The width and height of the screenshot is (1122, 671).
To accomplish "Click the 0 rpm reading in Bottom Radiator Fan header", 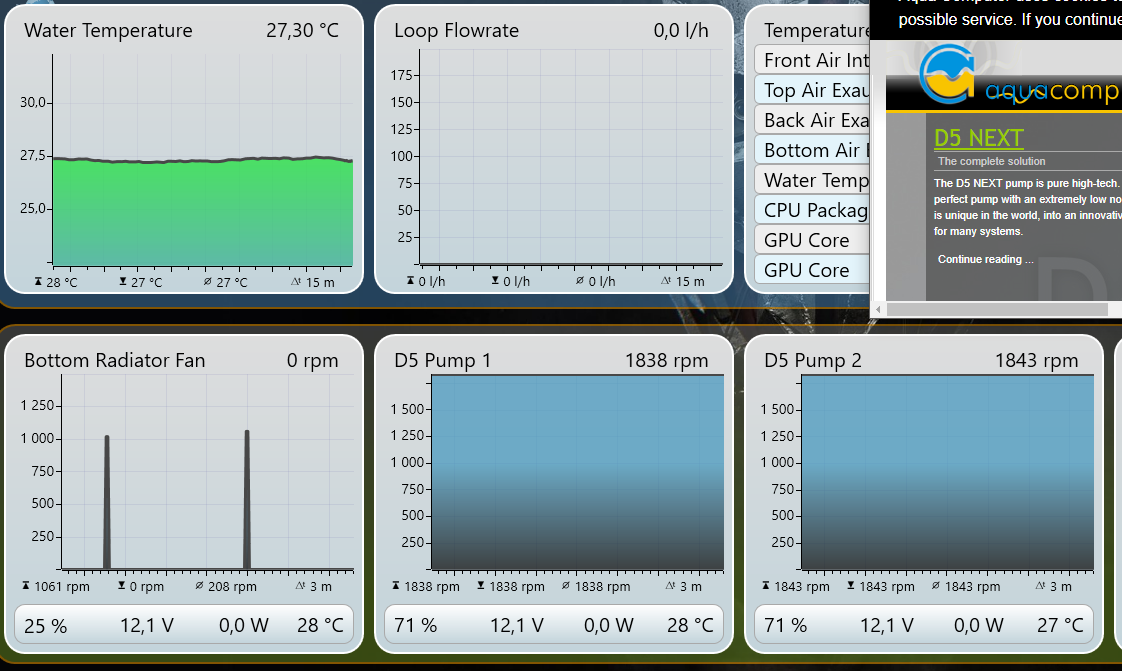I will (313, 361).
